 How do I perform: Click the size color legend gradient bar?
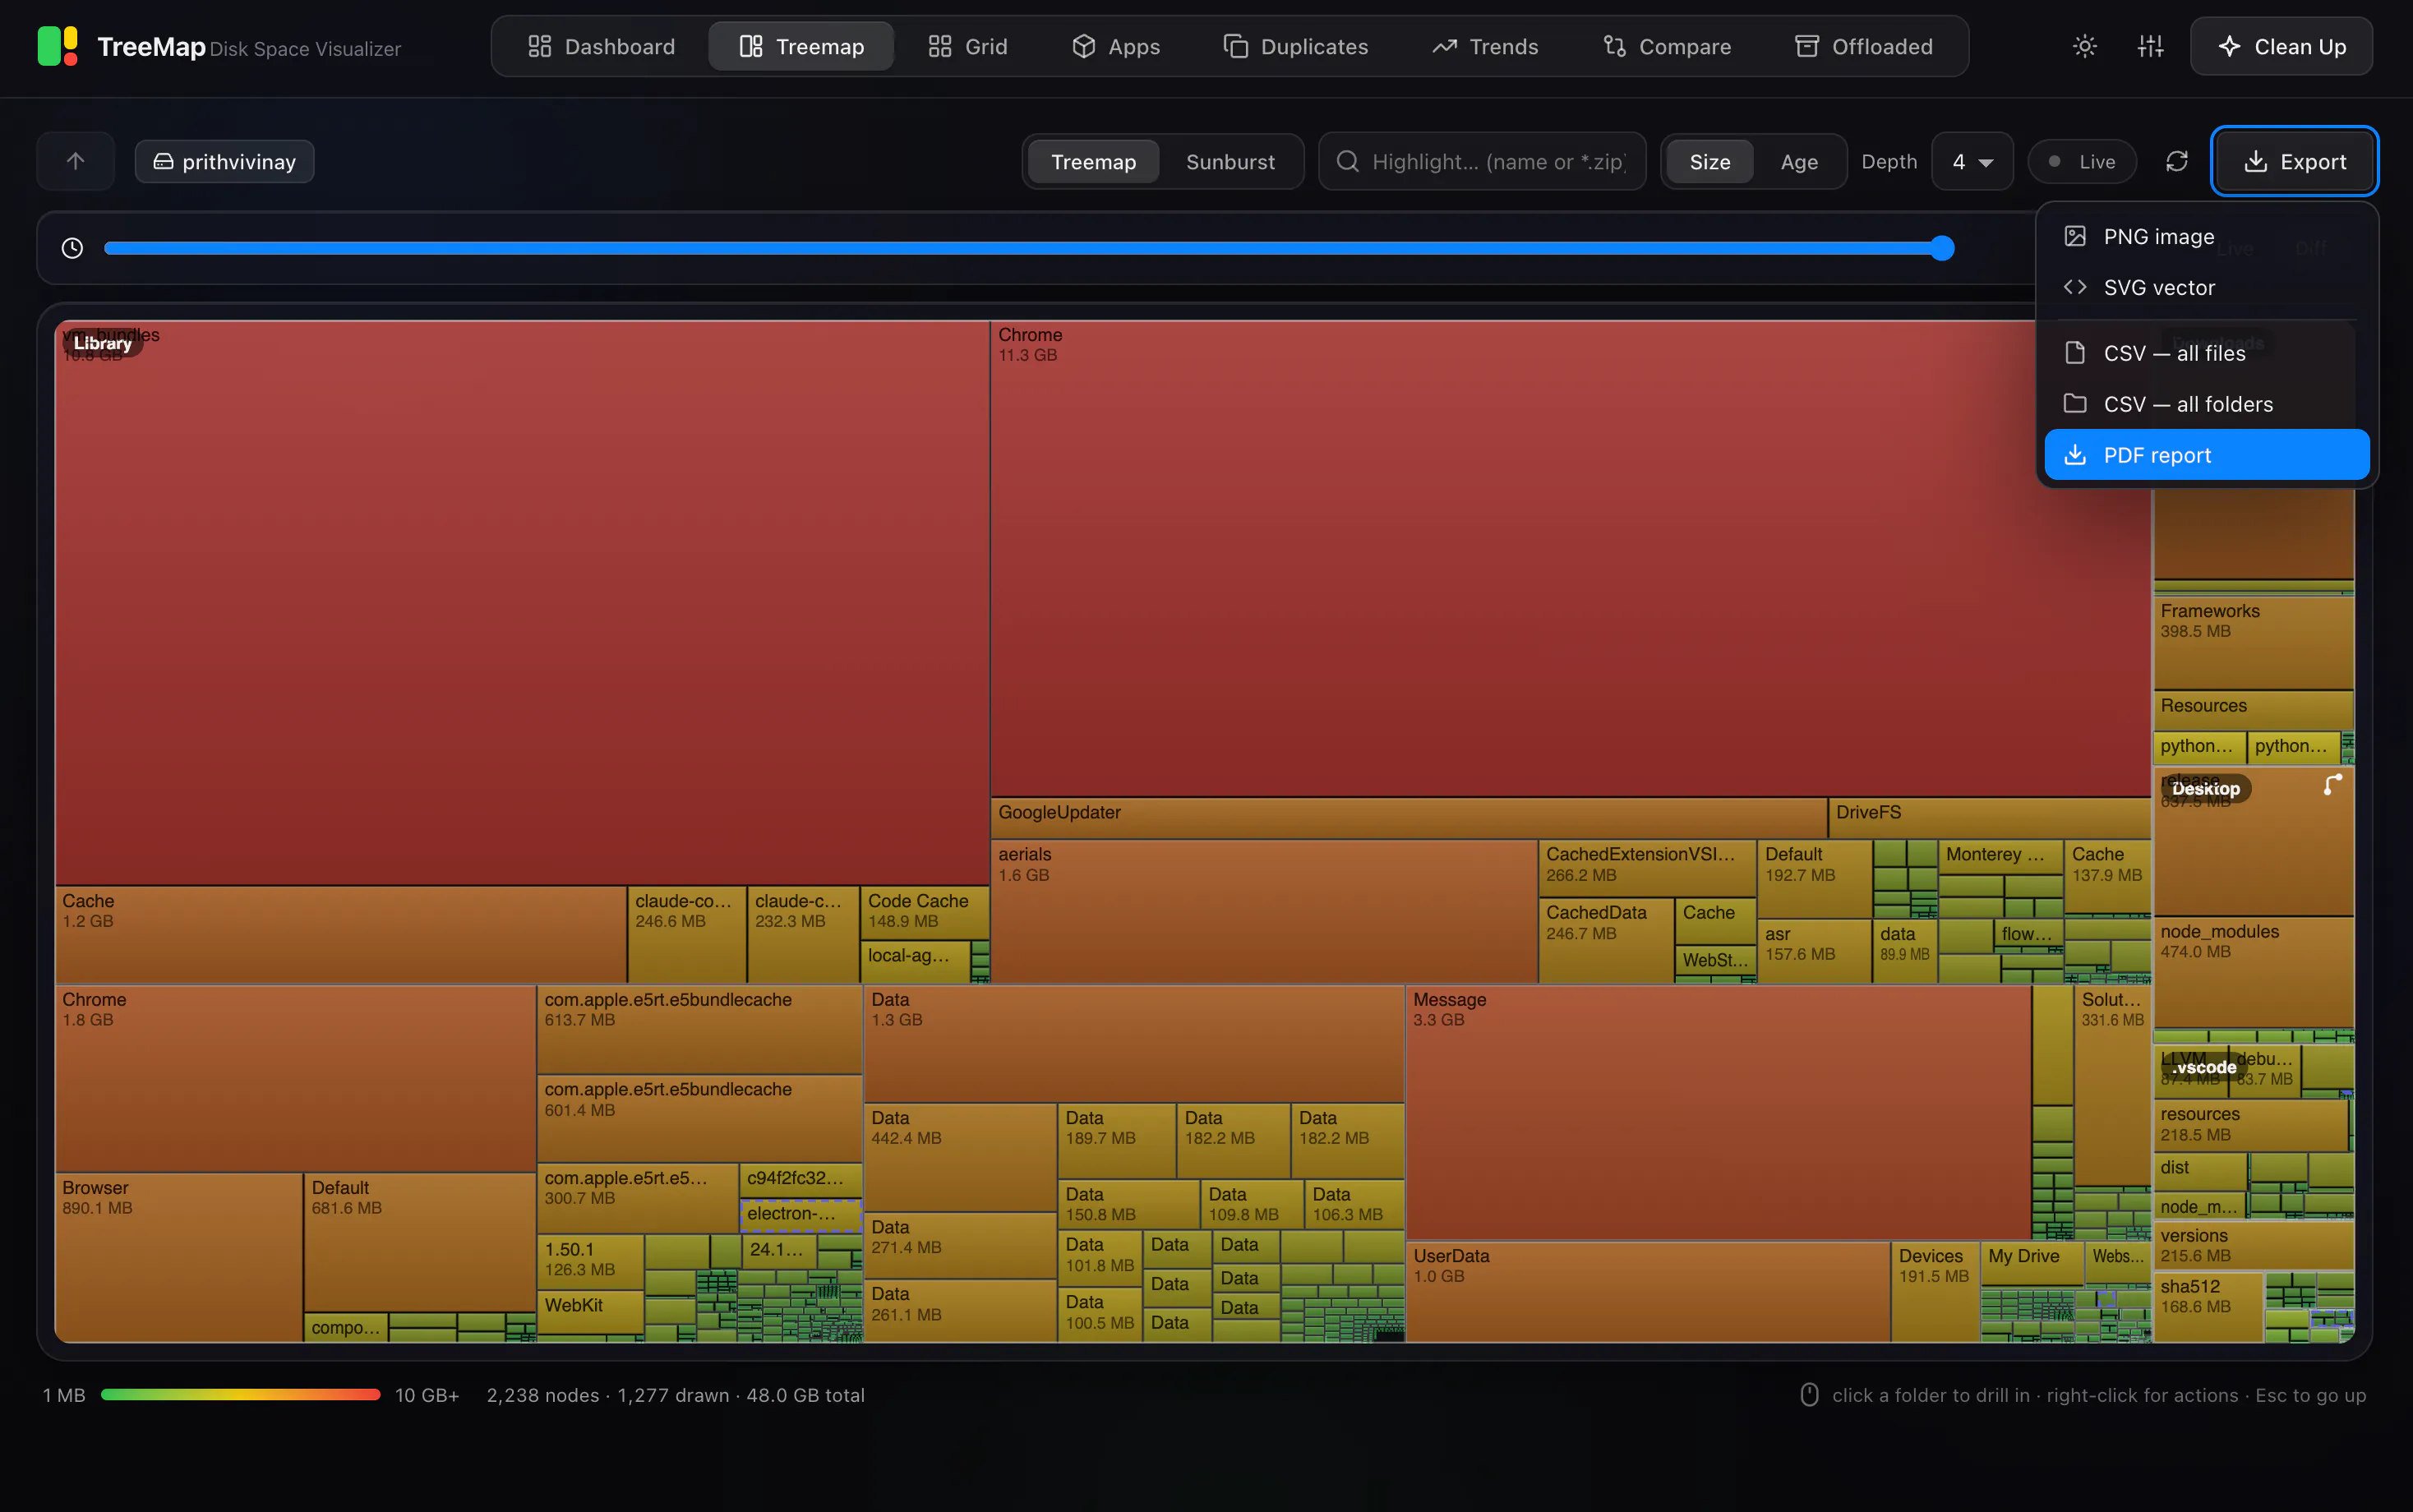click(x=240, y=1394)
